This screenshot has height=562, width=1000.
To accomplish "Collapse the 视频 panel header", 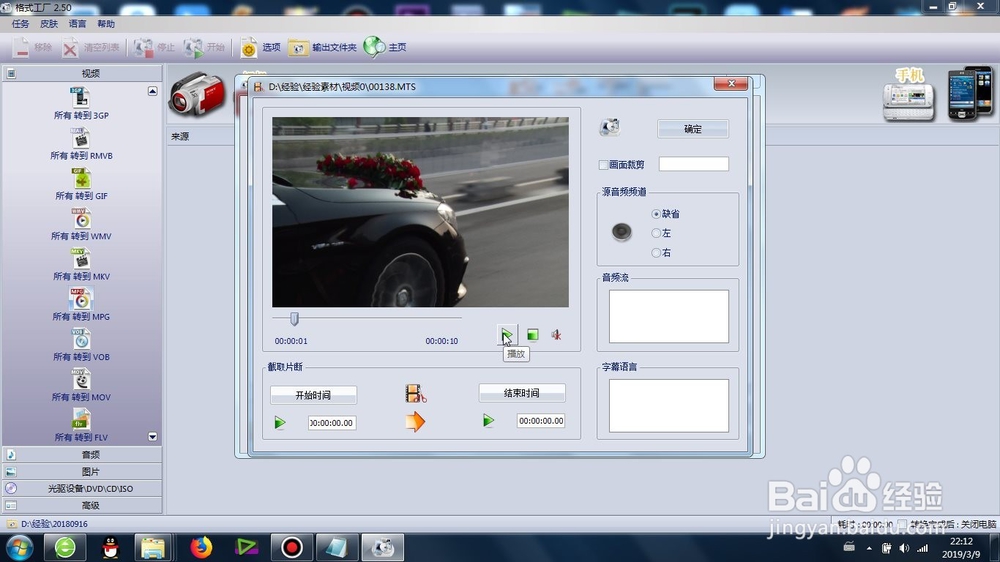I will (82, 73).
